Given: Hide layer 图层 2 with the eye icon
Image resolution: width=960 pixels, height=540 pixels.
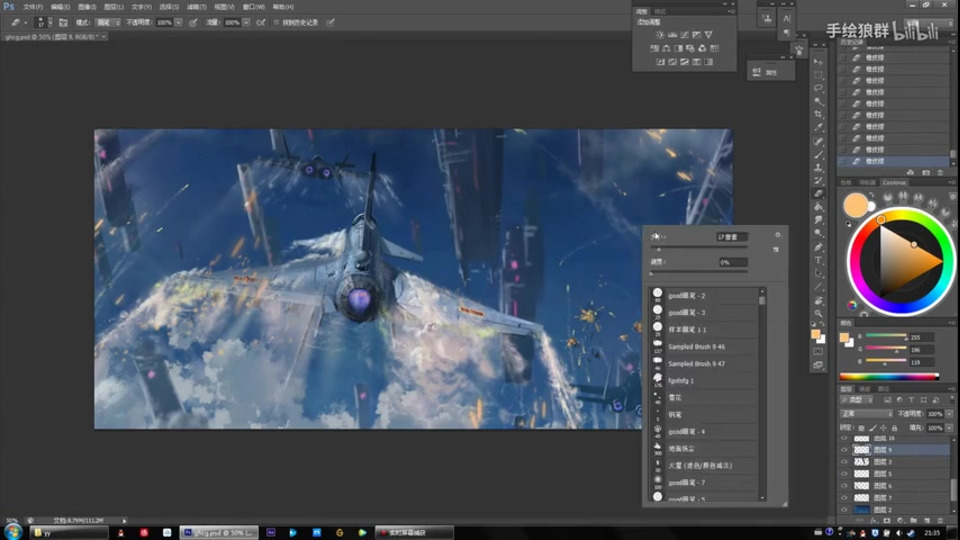Looking at the screenshot, I should tap(844, 509).
